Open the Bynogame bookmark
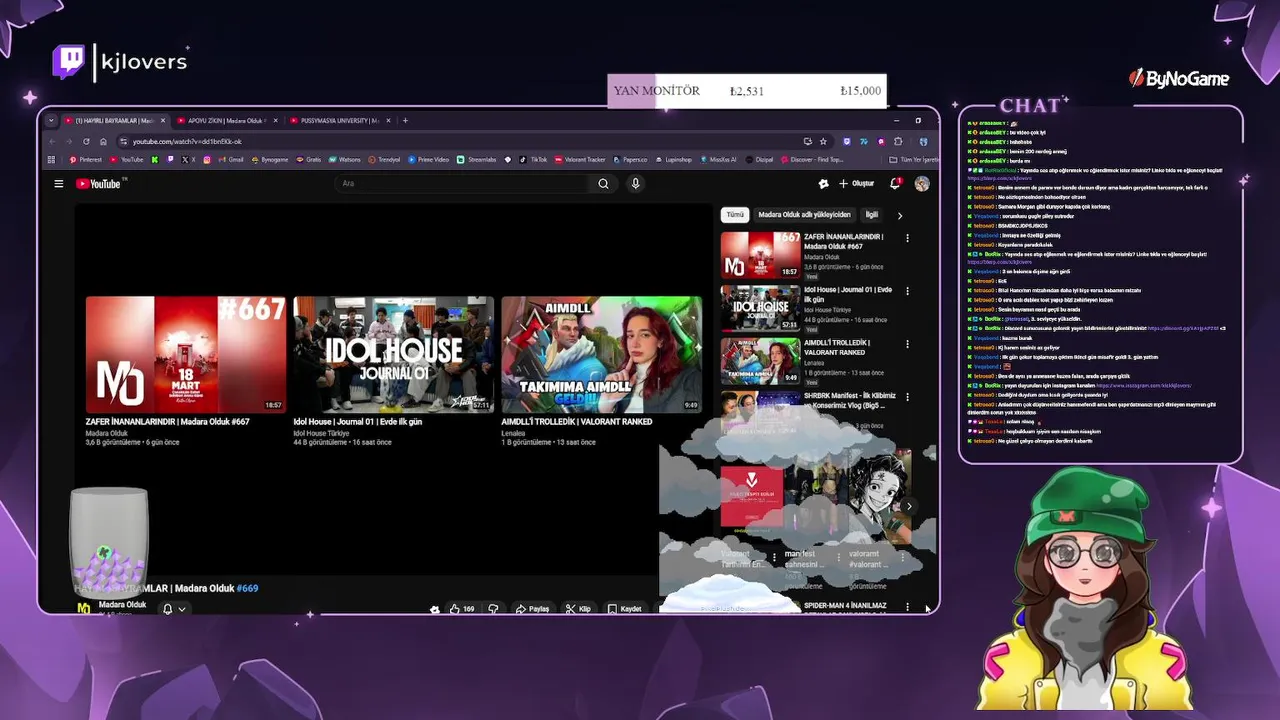The width and height of the screenshot is (1280, 720). tap(270, 159)
